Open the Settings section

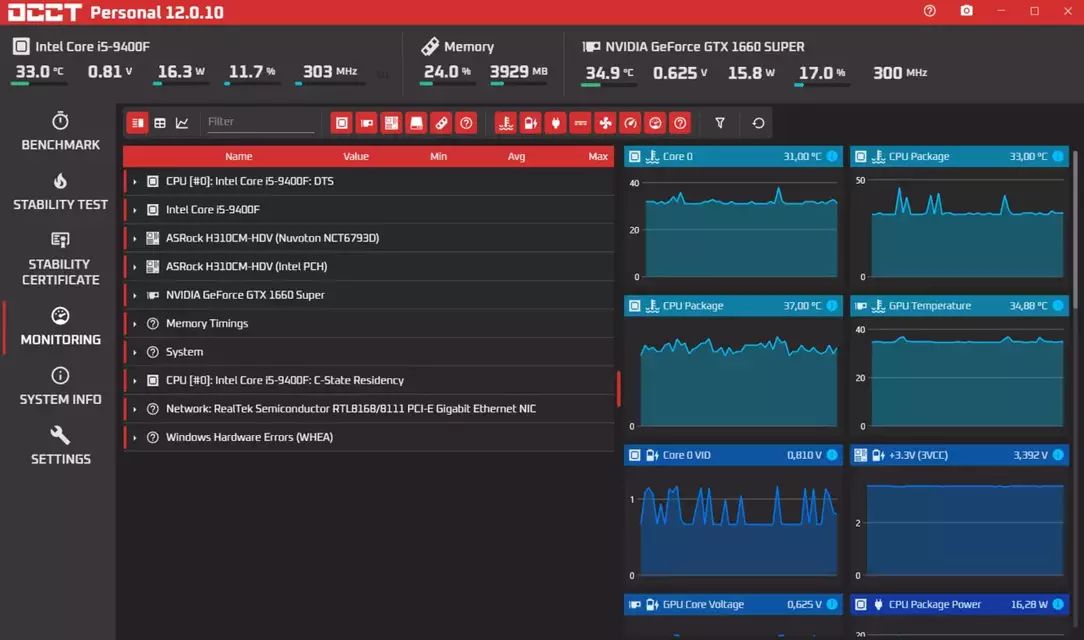60,446
